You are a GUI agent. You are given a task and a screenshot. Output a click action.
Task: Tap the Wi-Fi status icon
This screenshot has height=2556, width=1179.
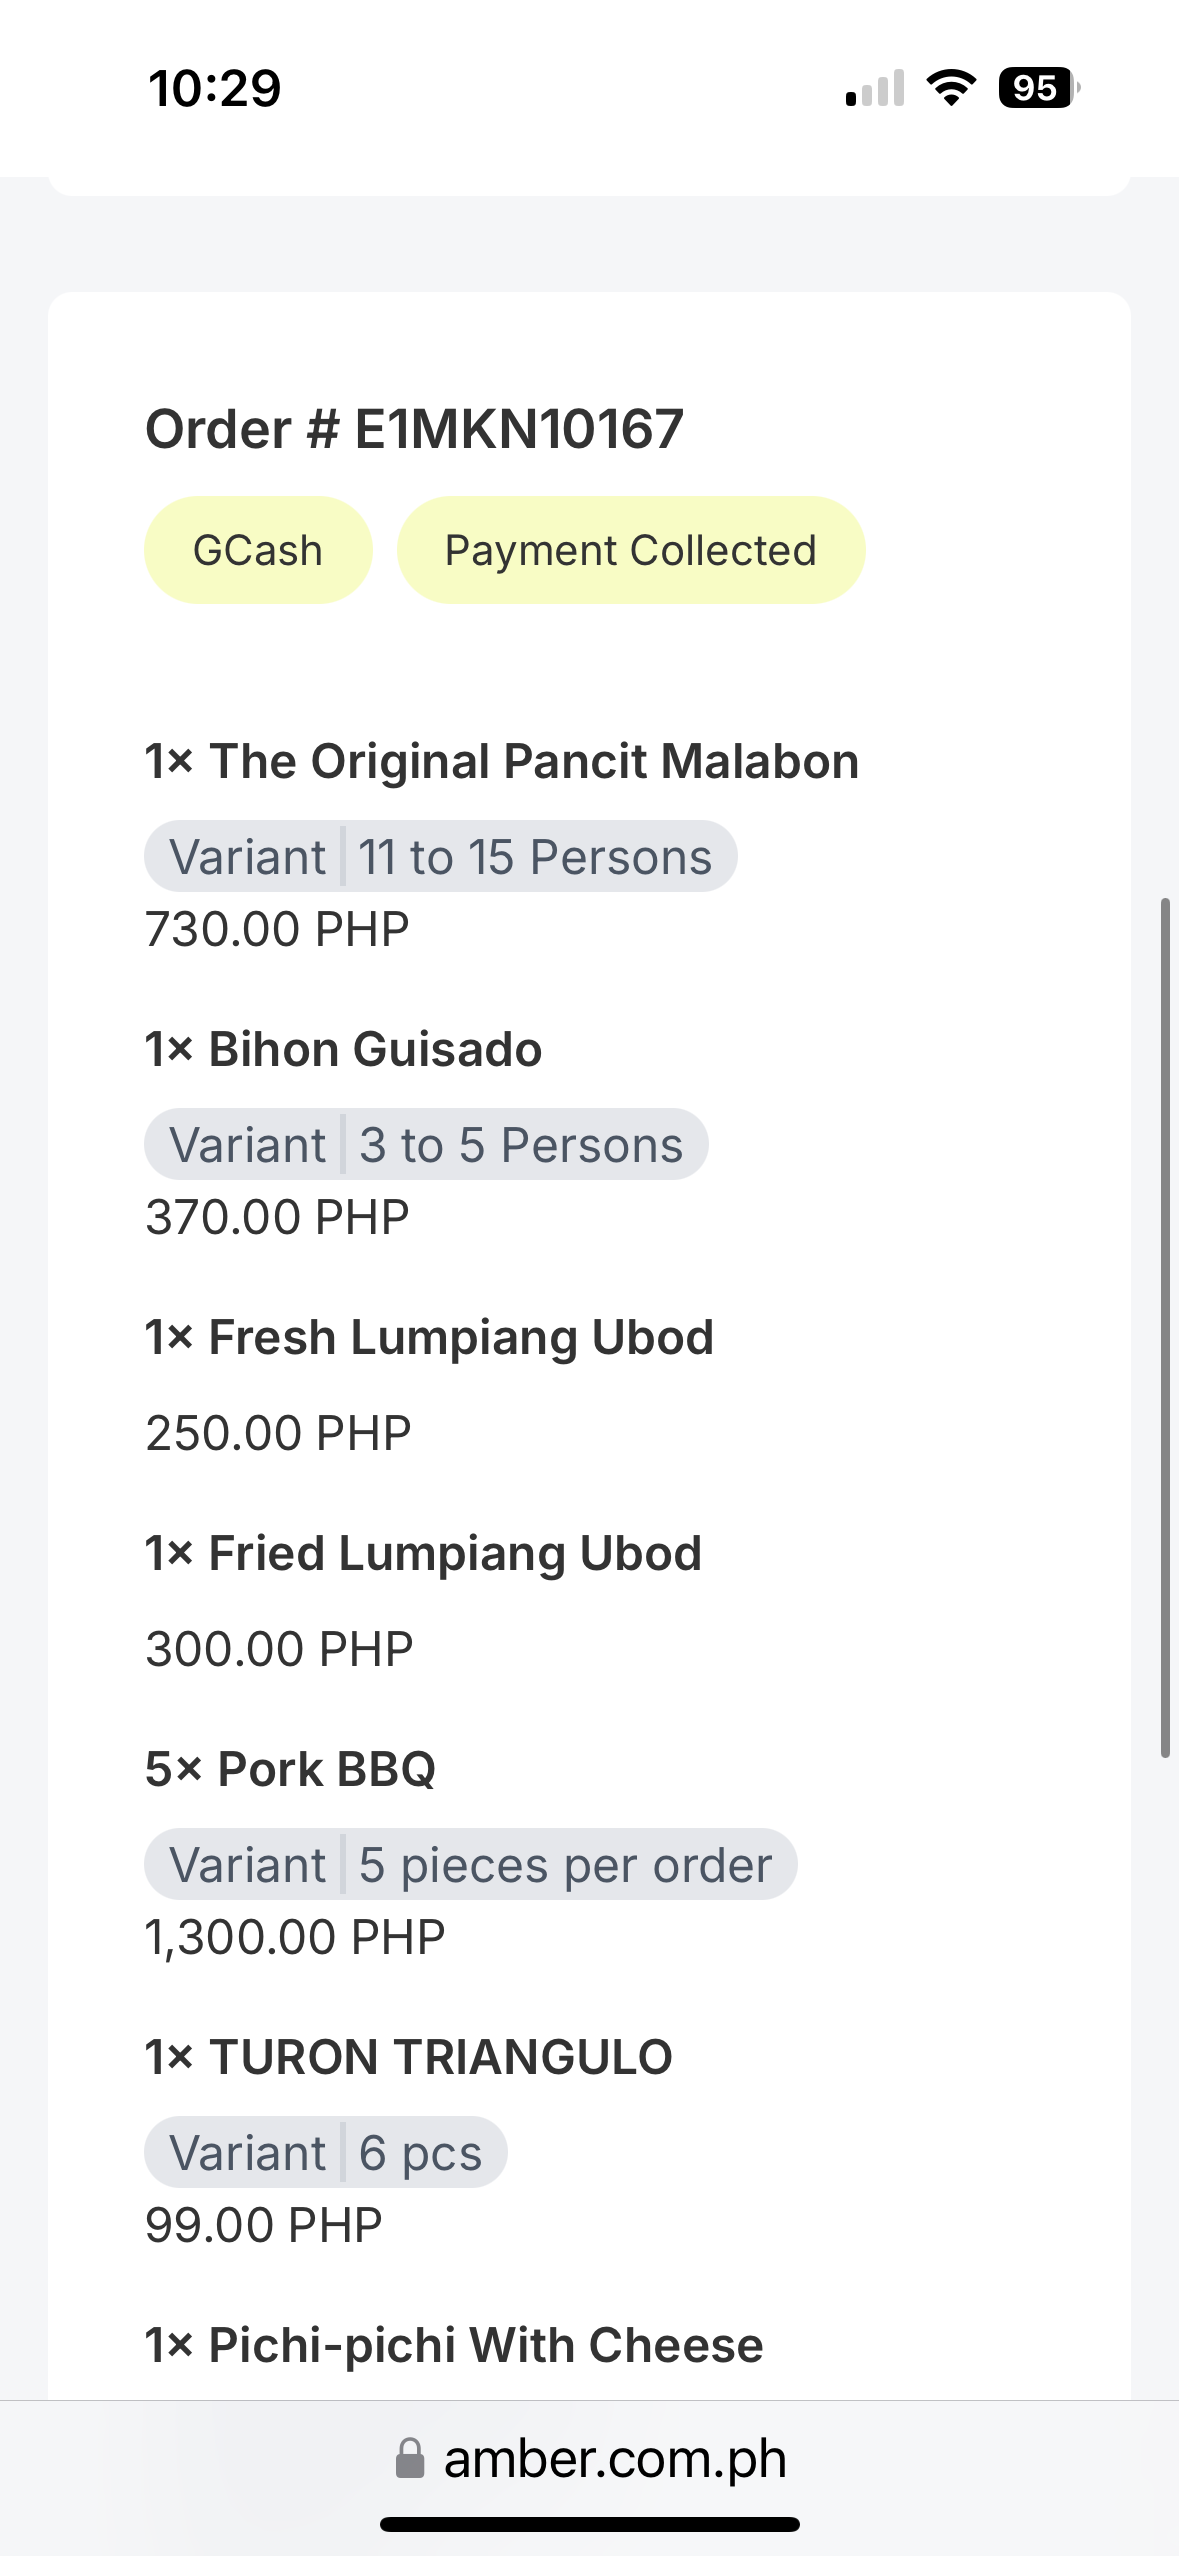point(951,88)
